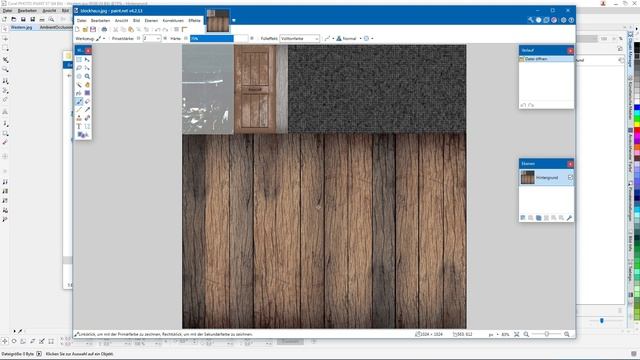
Task: Open the Bearbeiten menu in paint.net
Action: 100,20
